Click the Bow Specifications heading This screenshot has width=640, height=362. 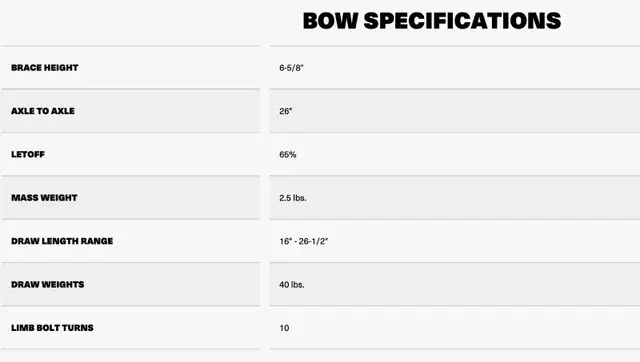432,21
